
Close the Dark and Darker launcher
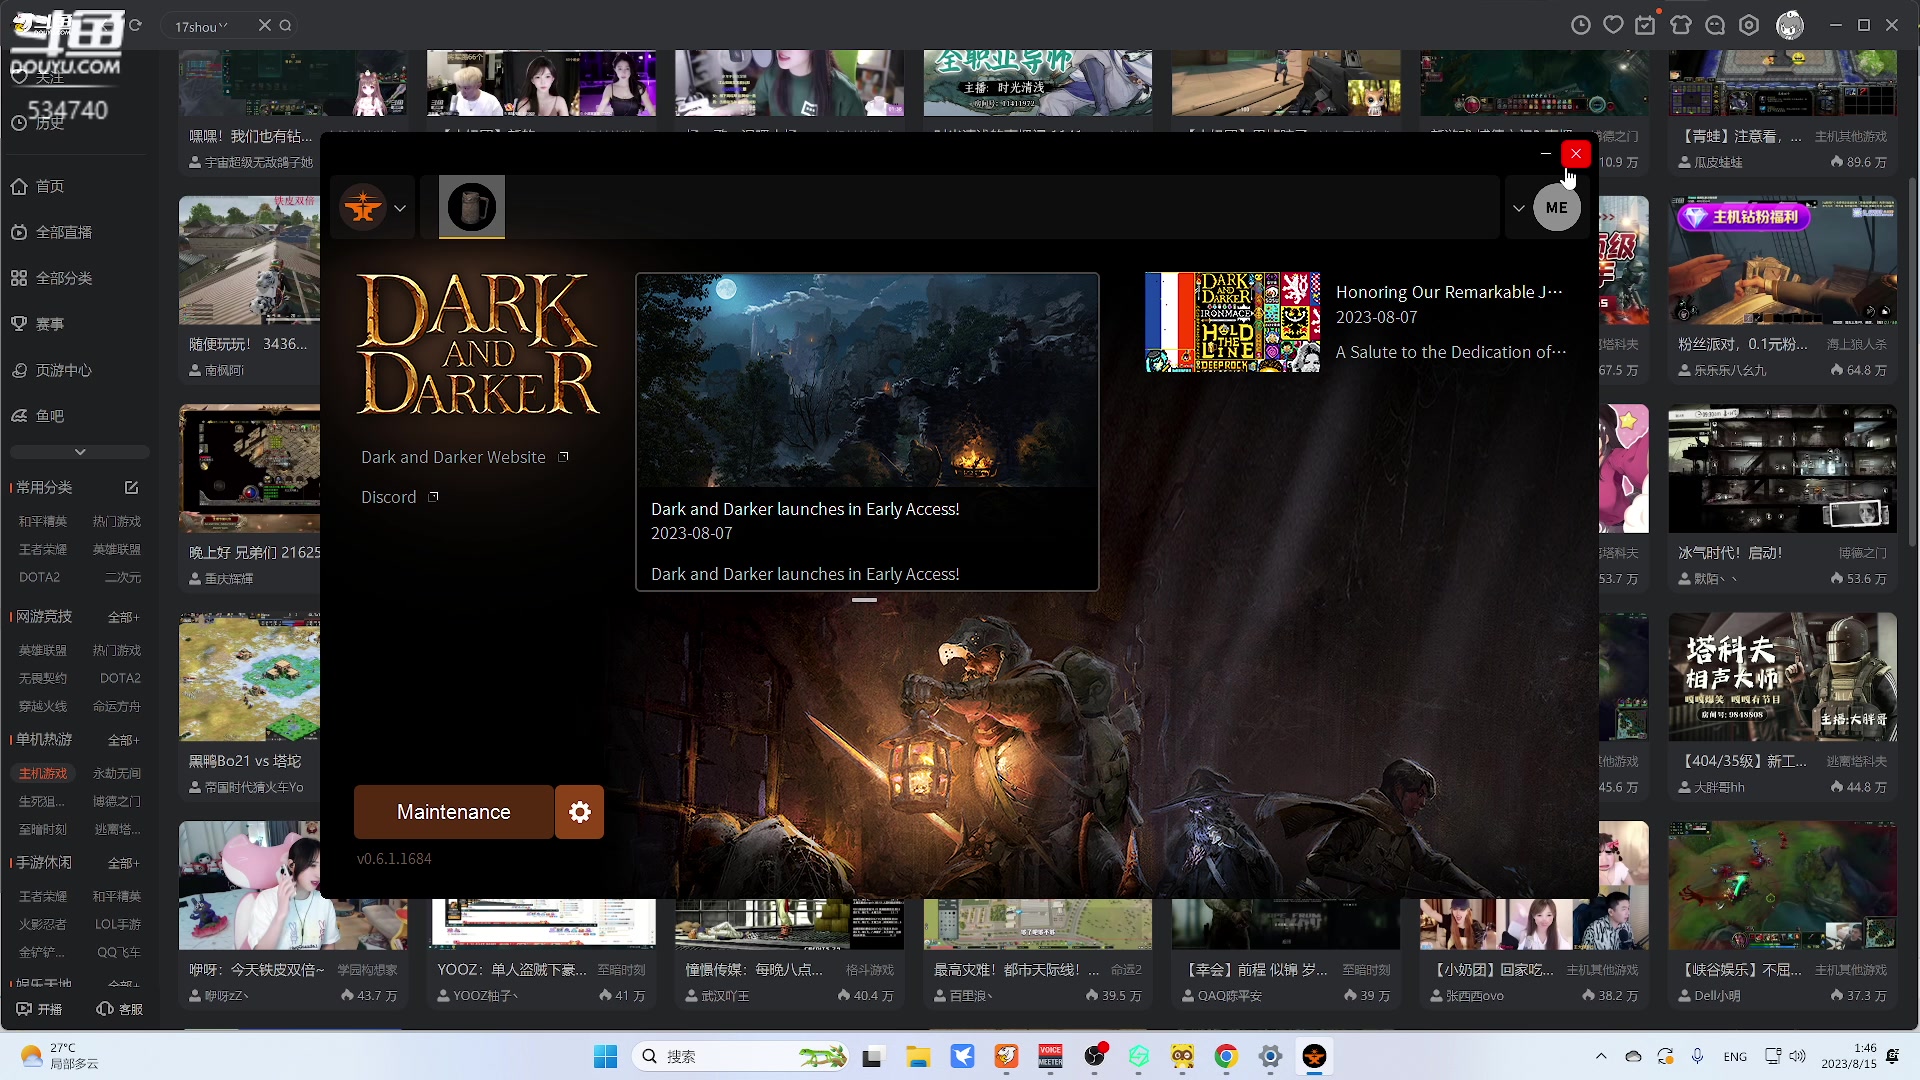point(1576,153)
